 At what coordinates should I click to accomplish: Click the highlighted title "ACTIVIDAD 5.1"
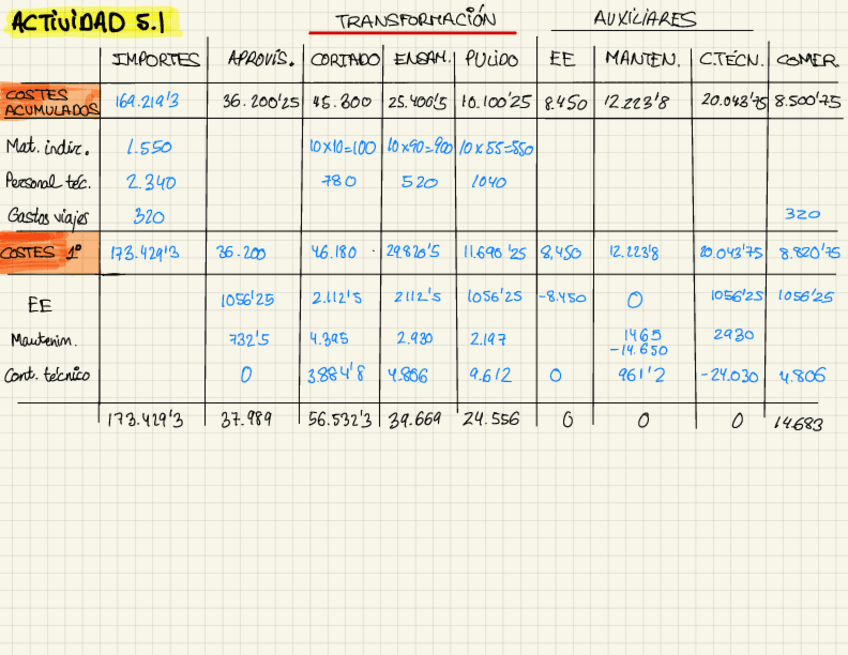(x=89, y=22)
